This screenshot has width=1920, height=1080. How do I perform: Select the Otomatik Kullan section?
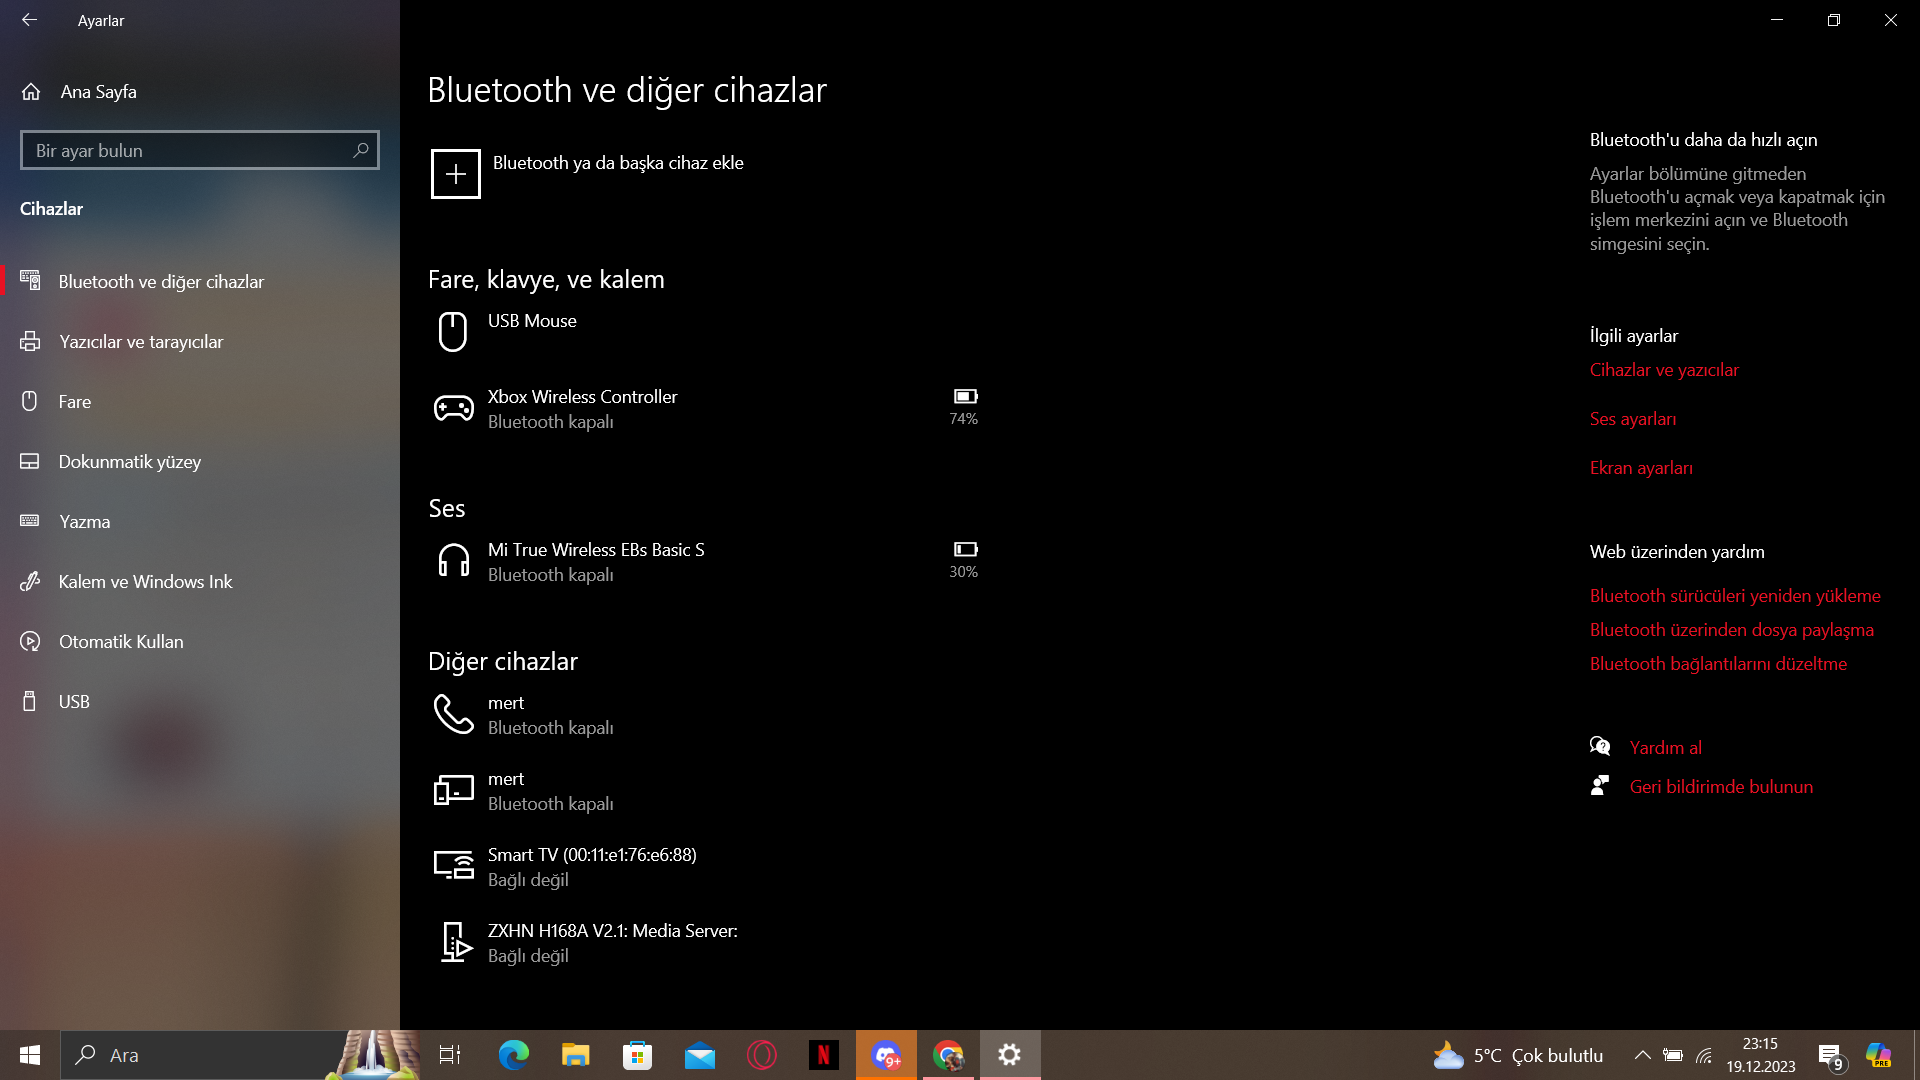(x=120, y=642)
